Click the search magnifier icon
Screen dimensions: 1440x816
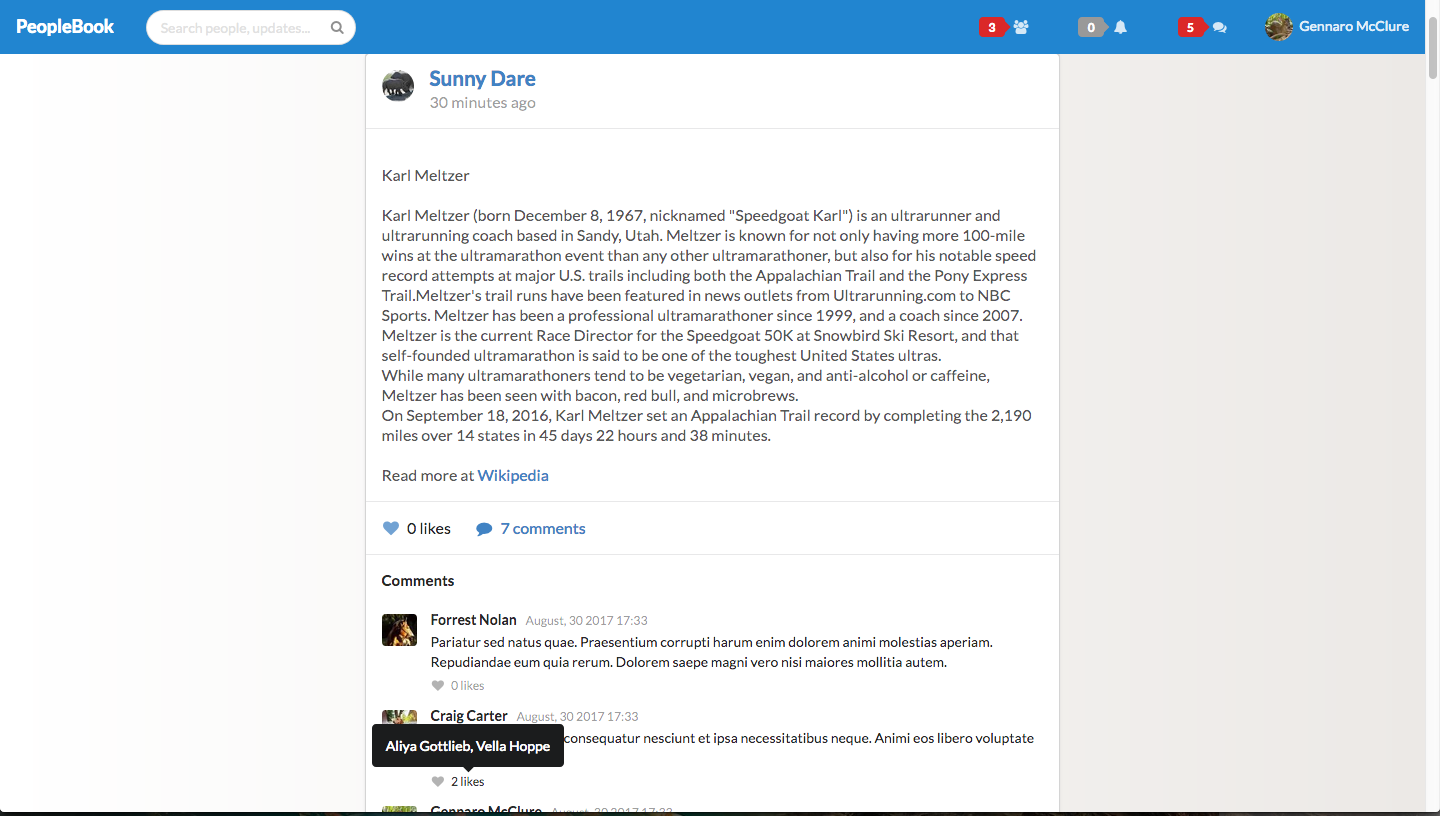(338, 28)
